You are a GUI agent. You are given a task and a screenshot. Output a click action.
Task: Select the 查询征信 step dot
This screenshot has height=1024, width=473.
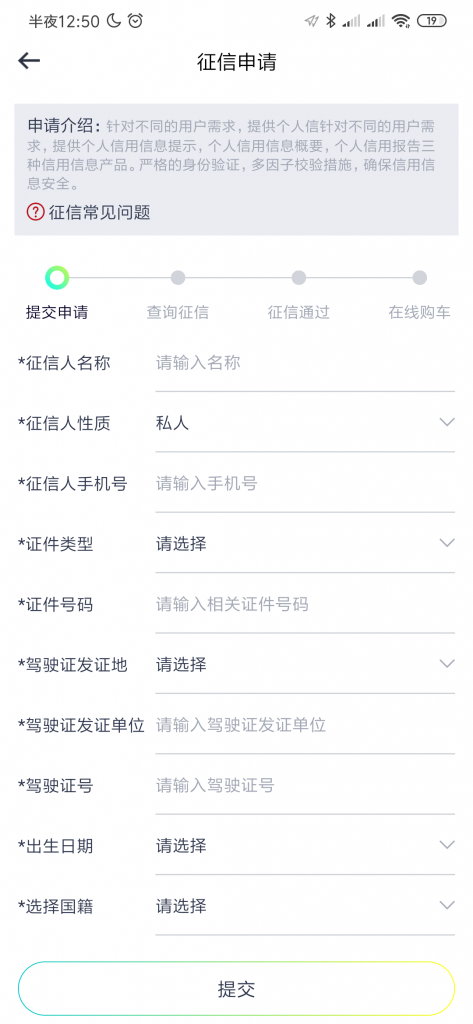178,278
